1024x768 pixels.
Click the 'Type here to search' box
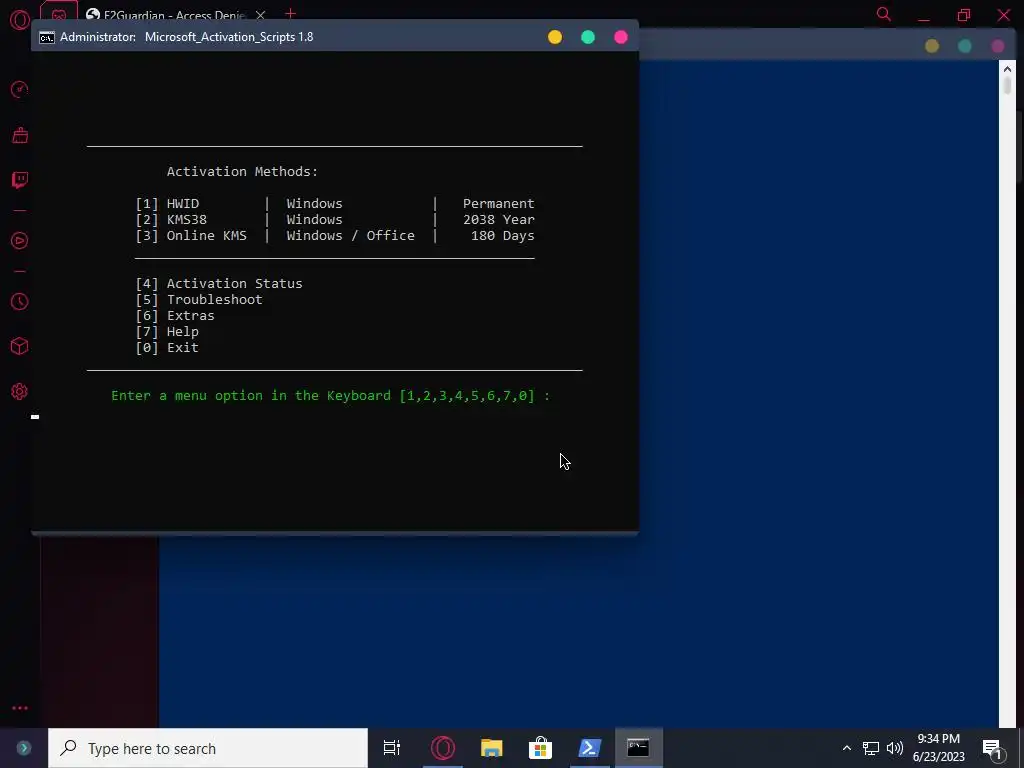[208, 748]
